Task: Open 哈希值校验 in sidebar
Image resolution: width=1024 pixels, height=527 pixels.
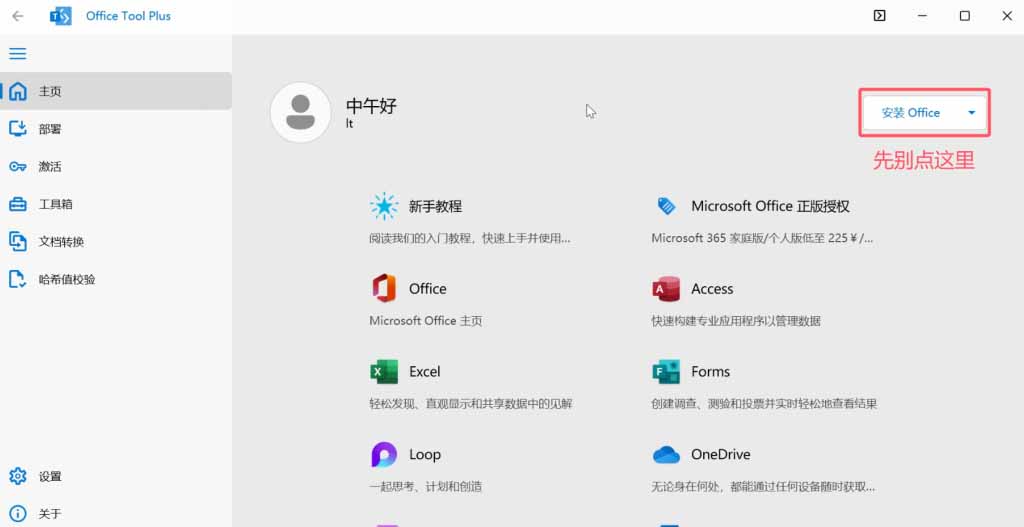Action: pyautogui.click(x=116, y=279)
